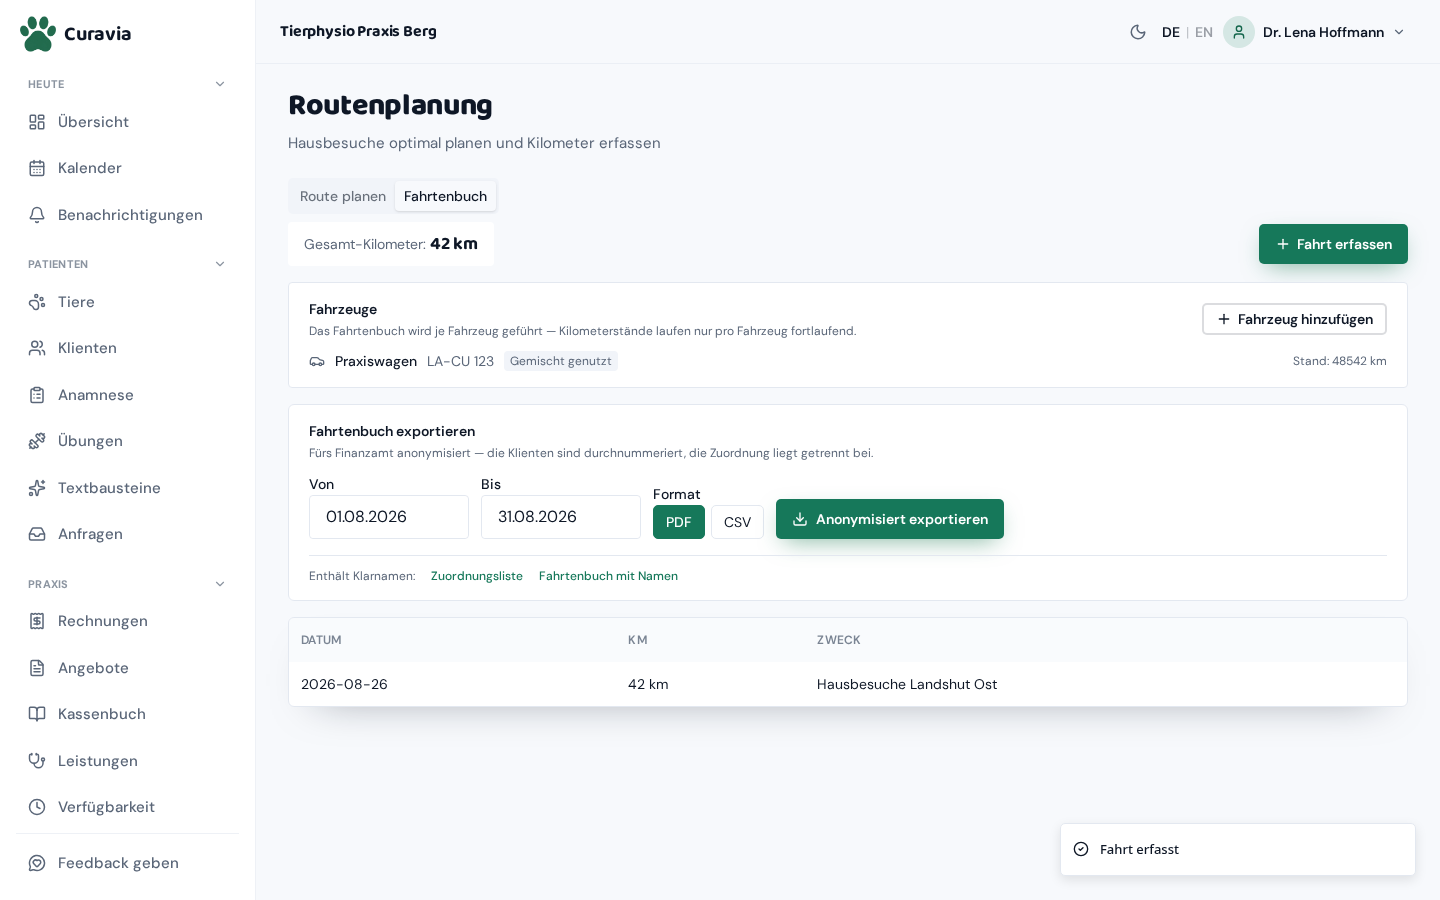The height and width of the screenshot is (900, 1440).
Task: Open the Zuordnungsliste link
Action: 477,576
